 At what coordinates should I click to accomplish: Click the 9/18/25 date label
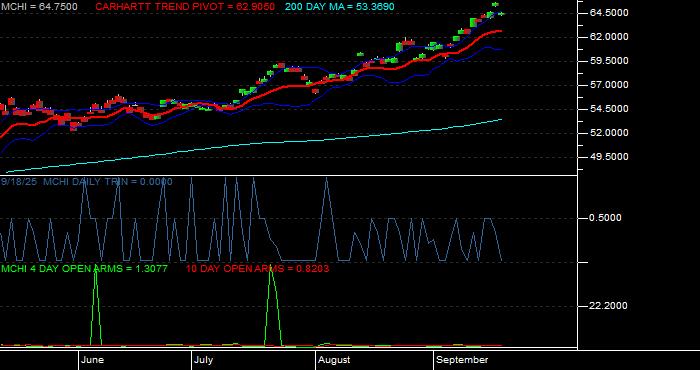pyautogui.click(x=20, y=182)
